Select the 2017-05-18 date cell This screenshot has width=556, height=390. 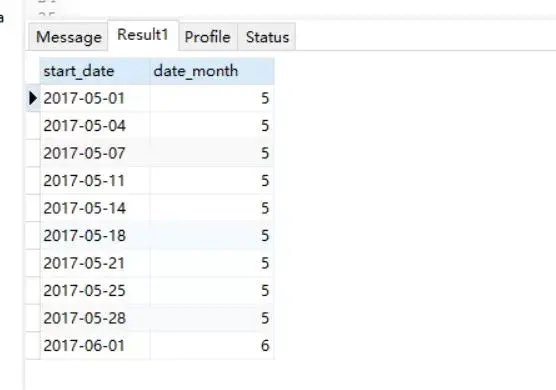coord(95,236)
